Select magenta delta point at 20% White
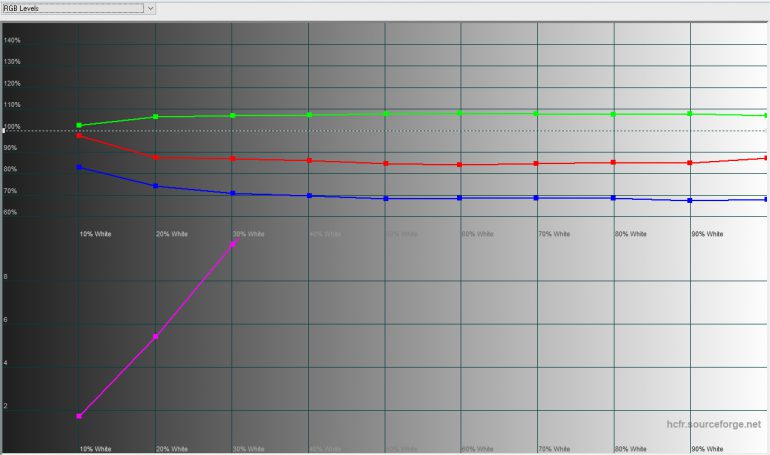 156,337
